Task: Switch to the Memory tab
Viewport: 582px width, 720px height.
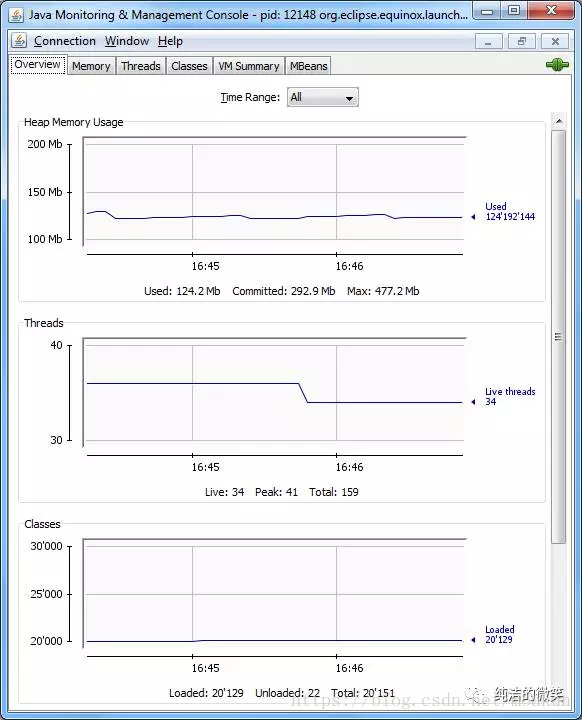Action: tap(91, 66)
